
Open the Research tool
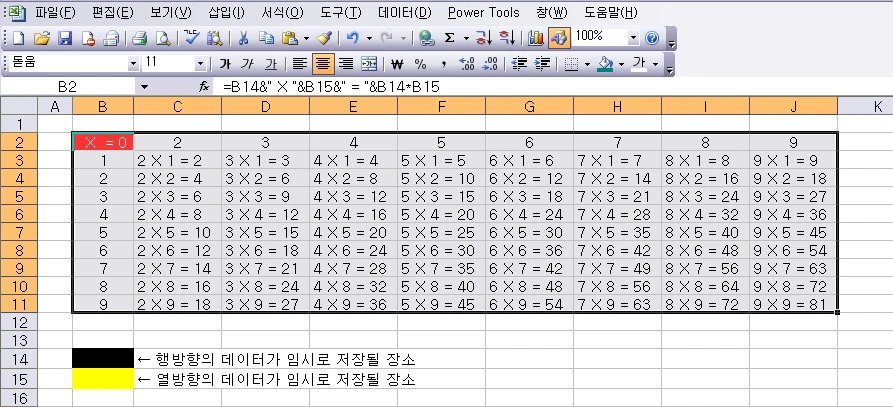(215, 38)
